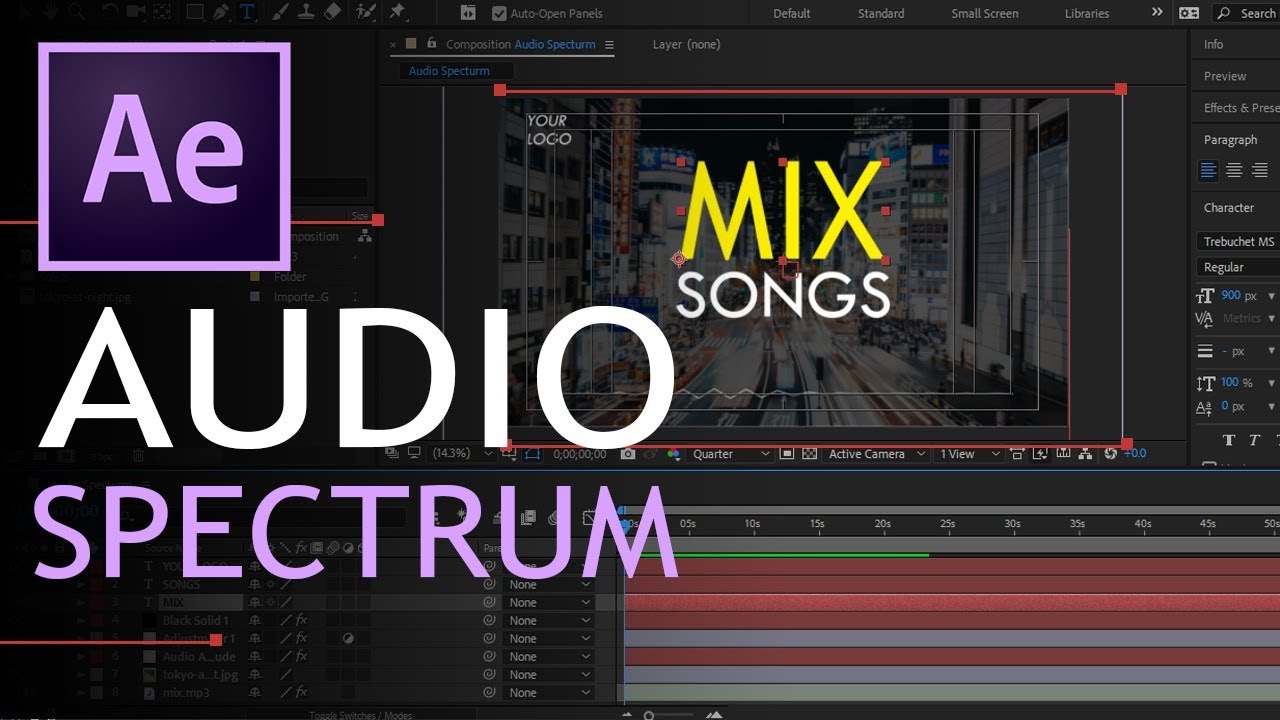The width and height of the screenshot is (1280, 720).
Task: Open the Parent dropdown for tokyo jpg layer
Action: coord(549,675)
